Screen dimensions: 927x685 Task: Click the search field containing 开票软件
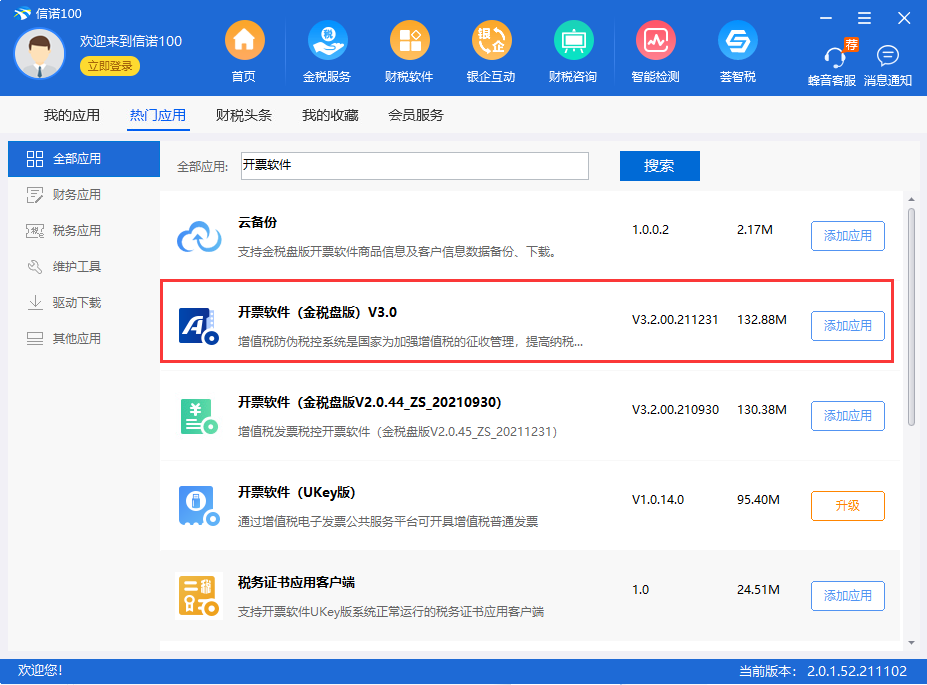414,165
